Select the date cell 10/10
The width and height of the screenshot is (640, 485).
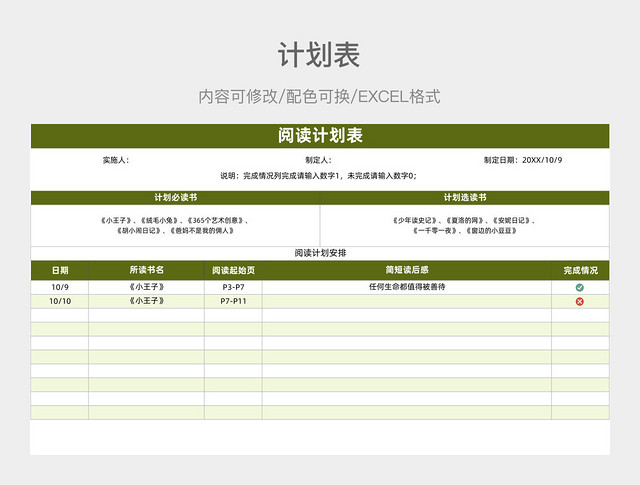60,301
